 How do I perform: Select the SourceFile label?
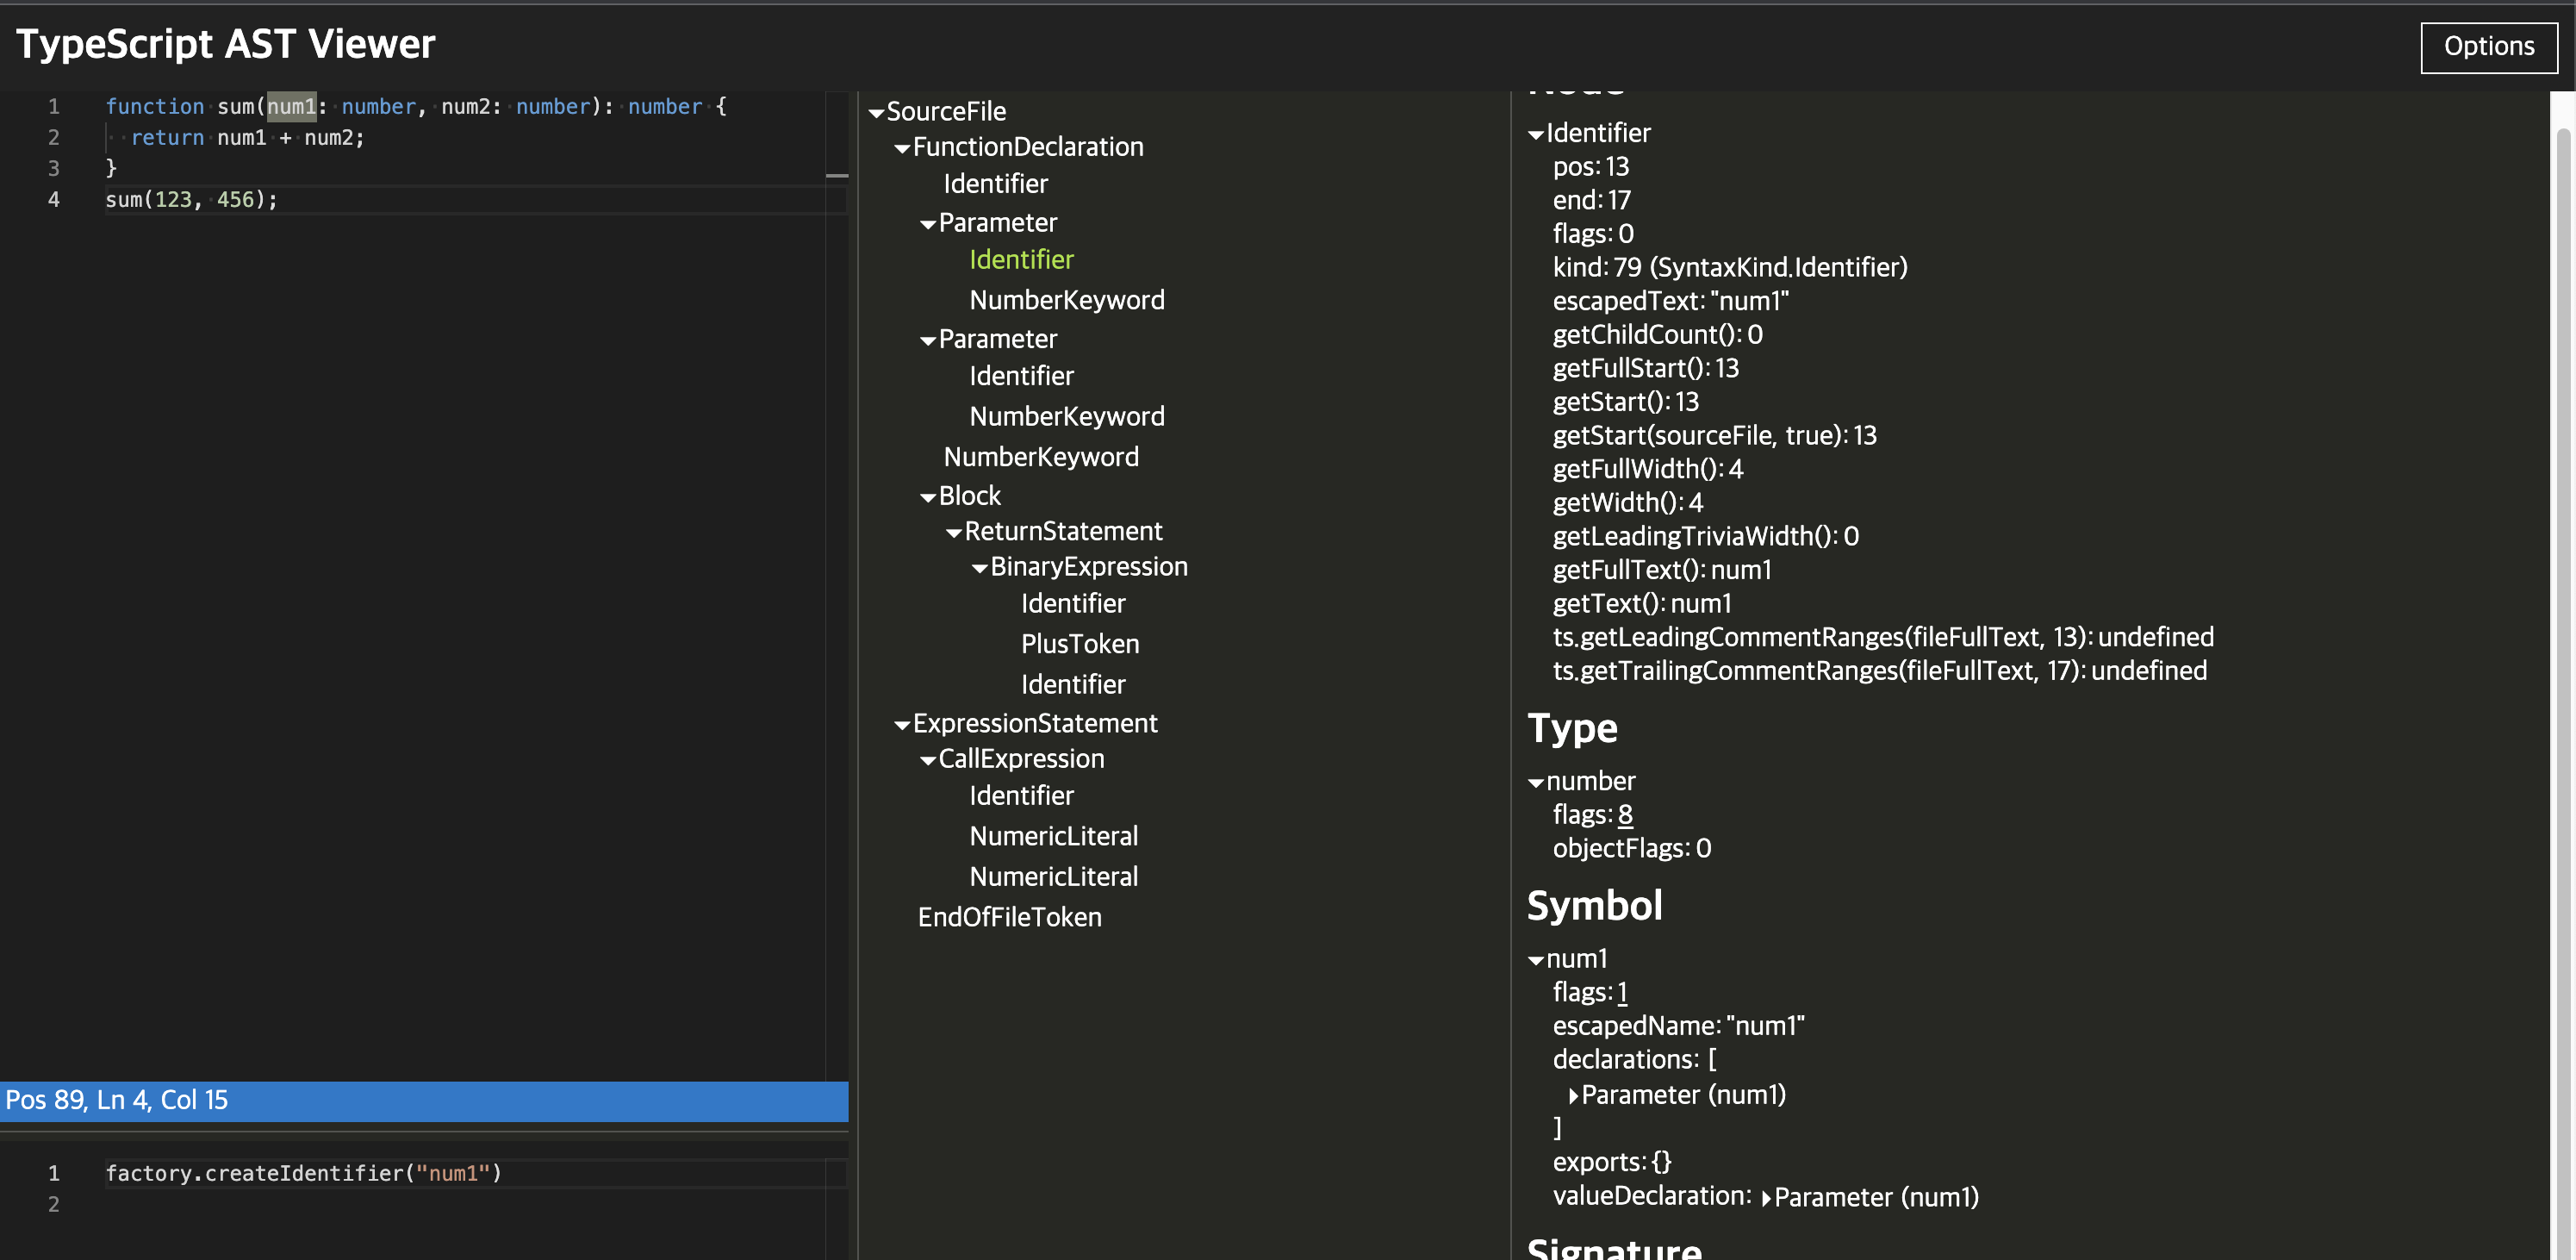pos(946,111)
